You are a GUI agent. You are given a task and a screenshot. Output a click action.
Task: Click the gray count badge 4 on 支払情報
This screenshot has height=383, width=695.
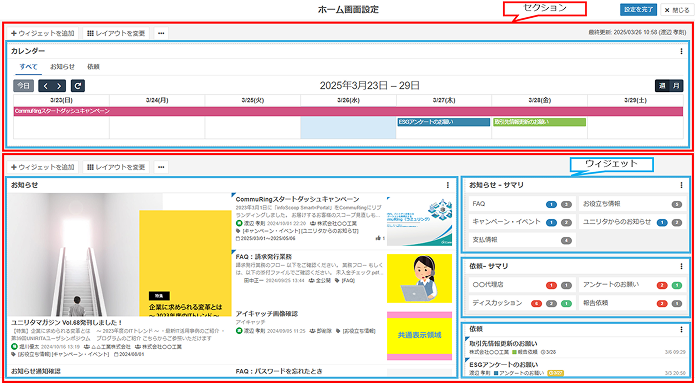tap(566, 240)
